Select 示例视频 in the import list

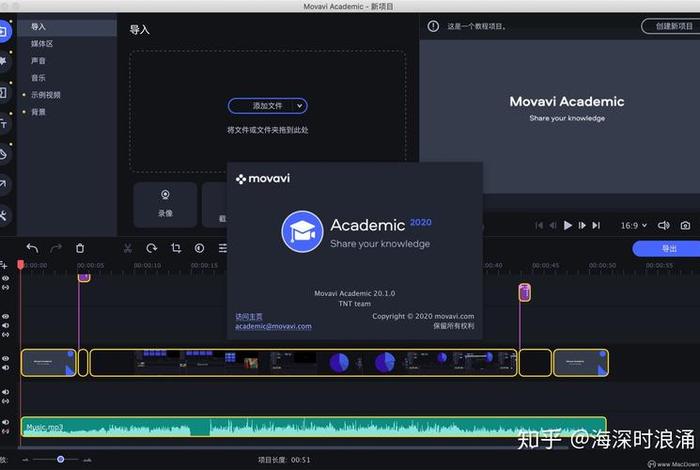pyautogui.click(x=46, y=95)
